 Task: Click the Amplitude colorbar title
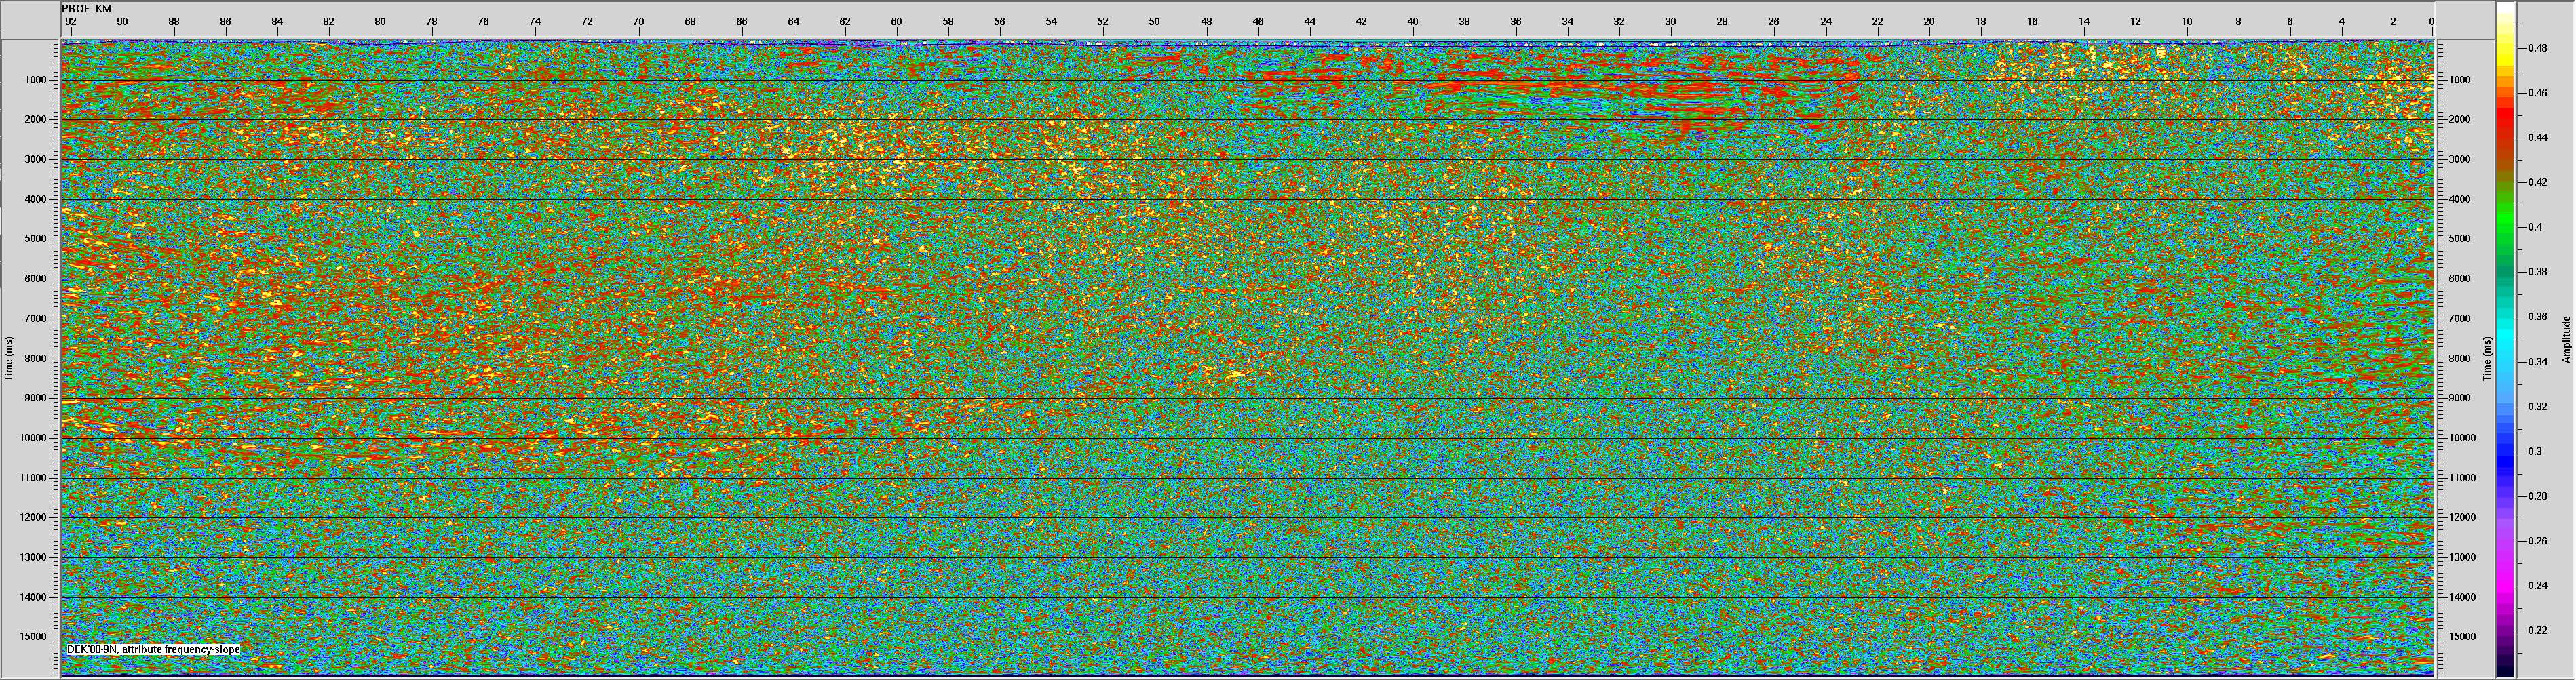click(x=2567, y=340)
